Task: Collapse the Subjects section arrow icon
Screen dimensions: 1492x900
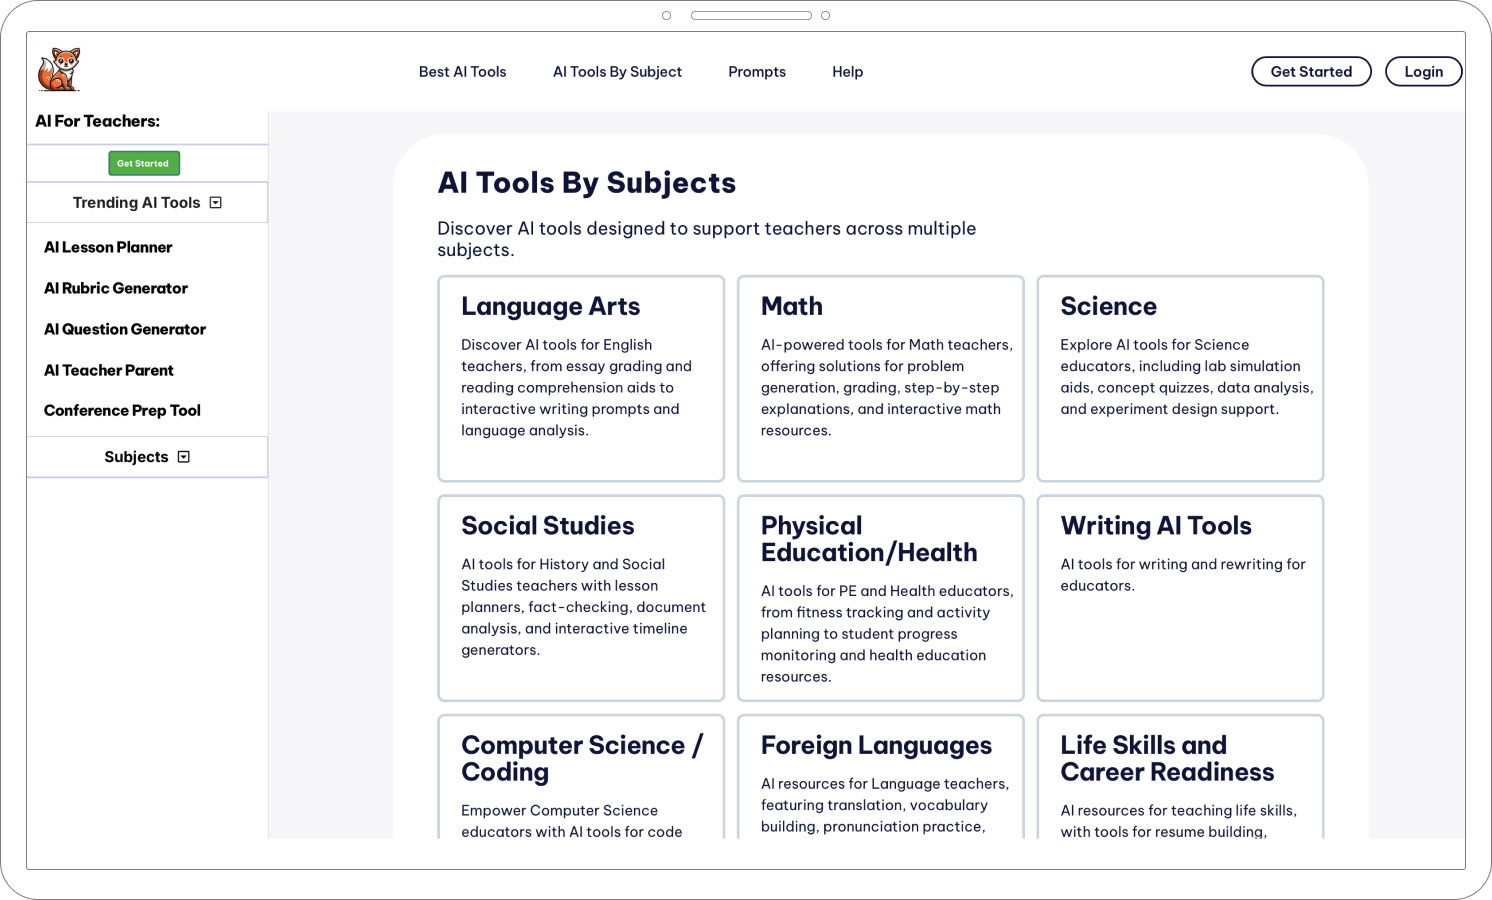Action: point(183,457)
